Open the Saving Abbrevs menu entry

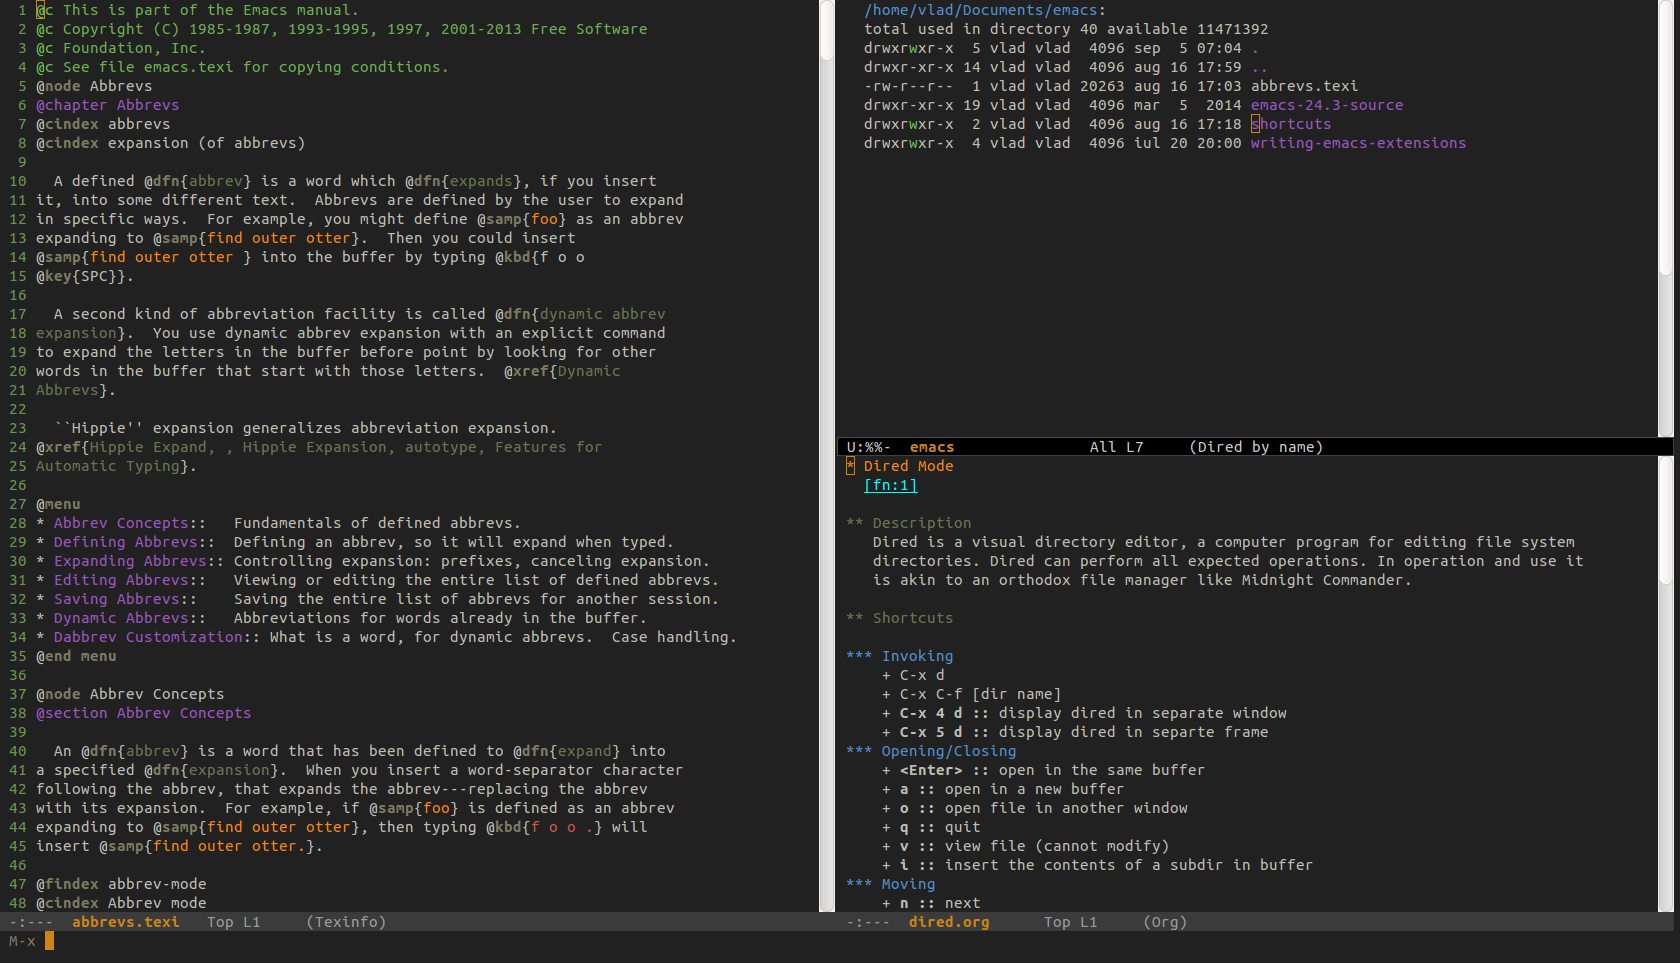[117, 599]
